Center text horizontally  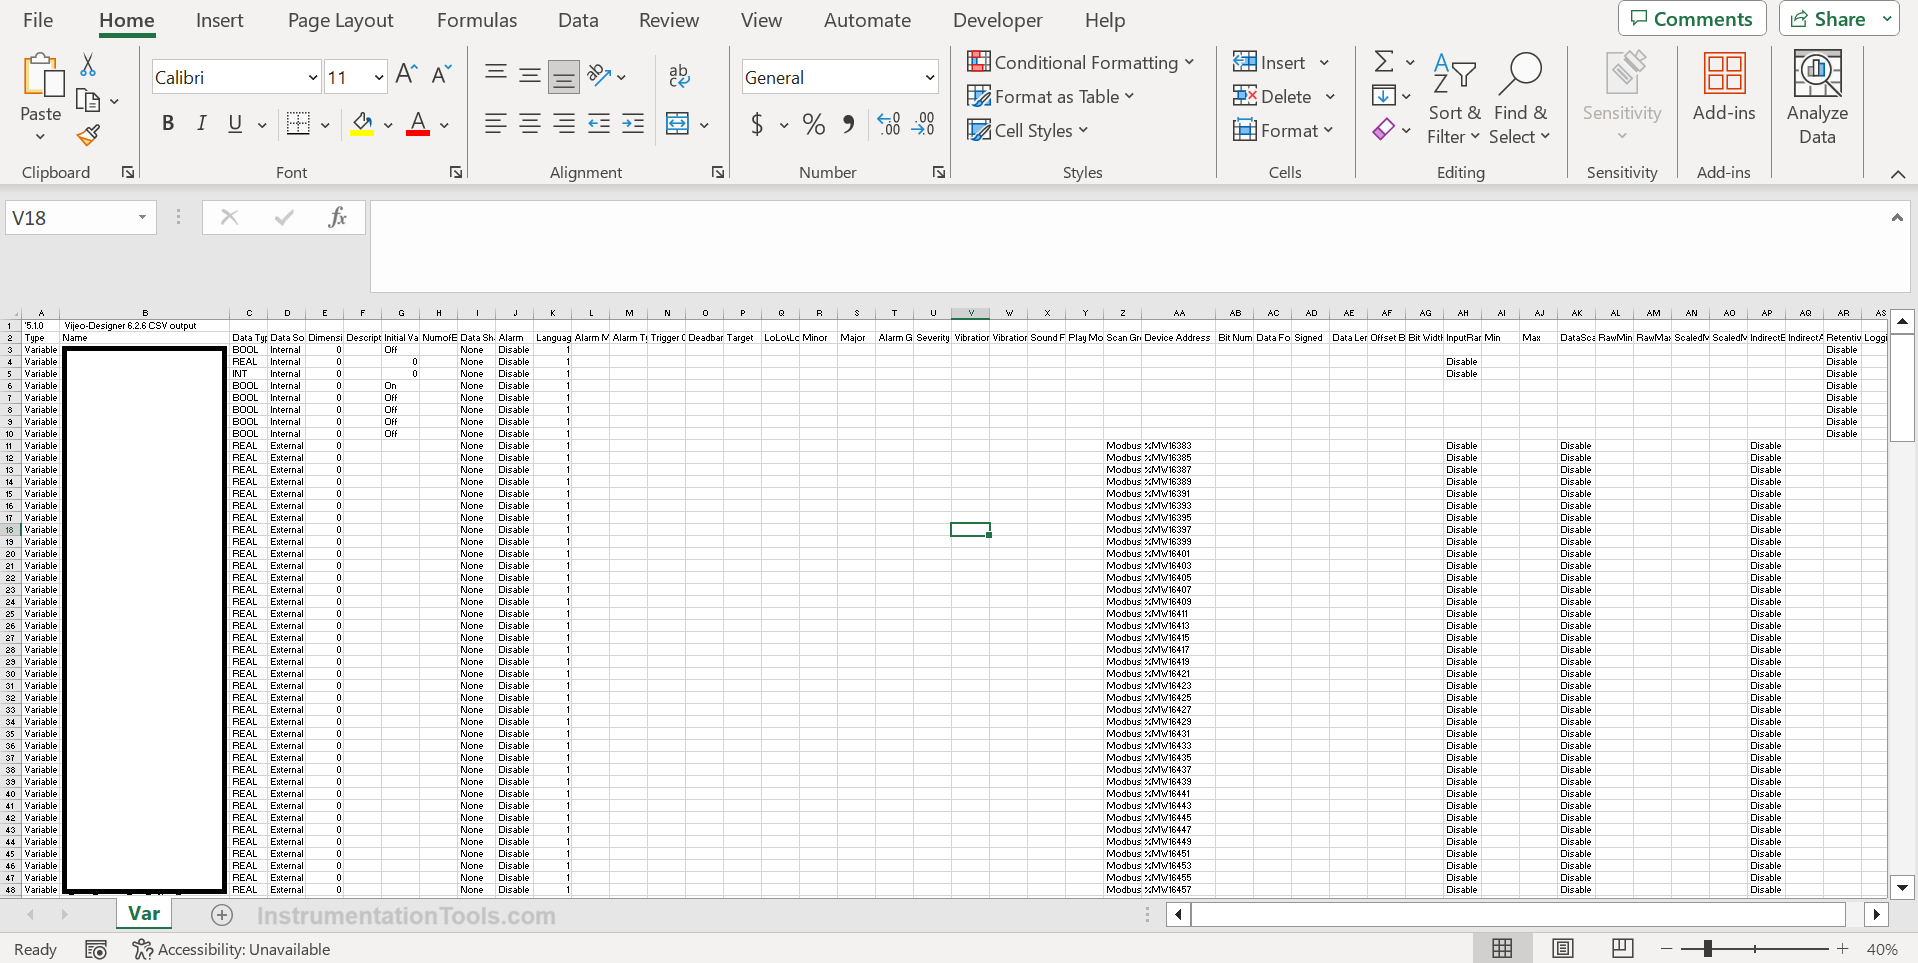tap(530, 124)
